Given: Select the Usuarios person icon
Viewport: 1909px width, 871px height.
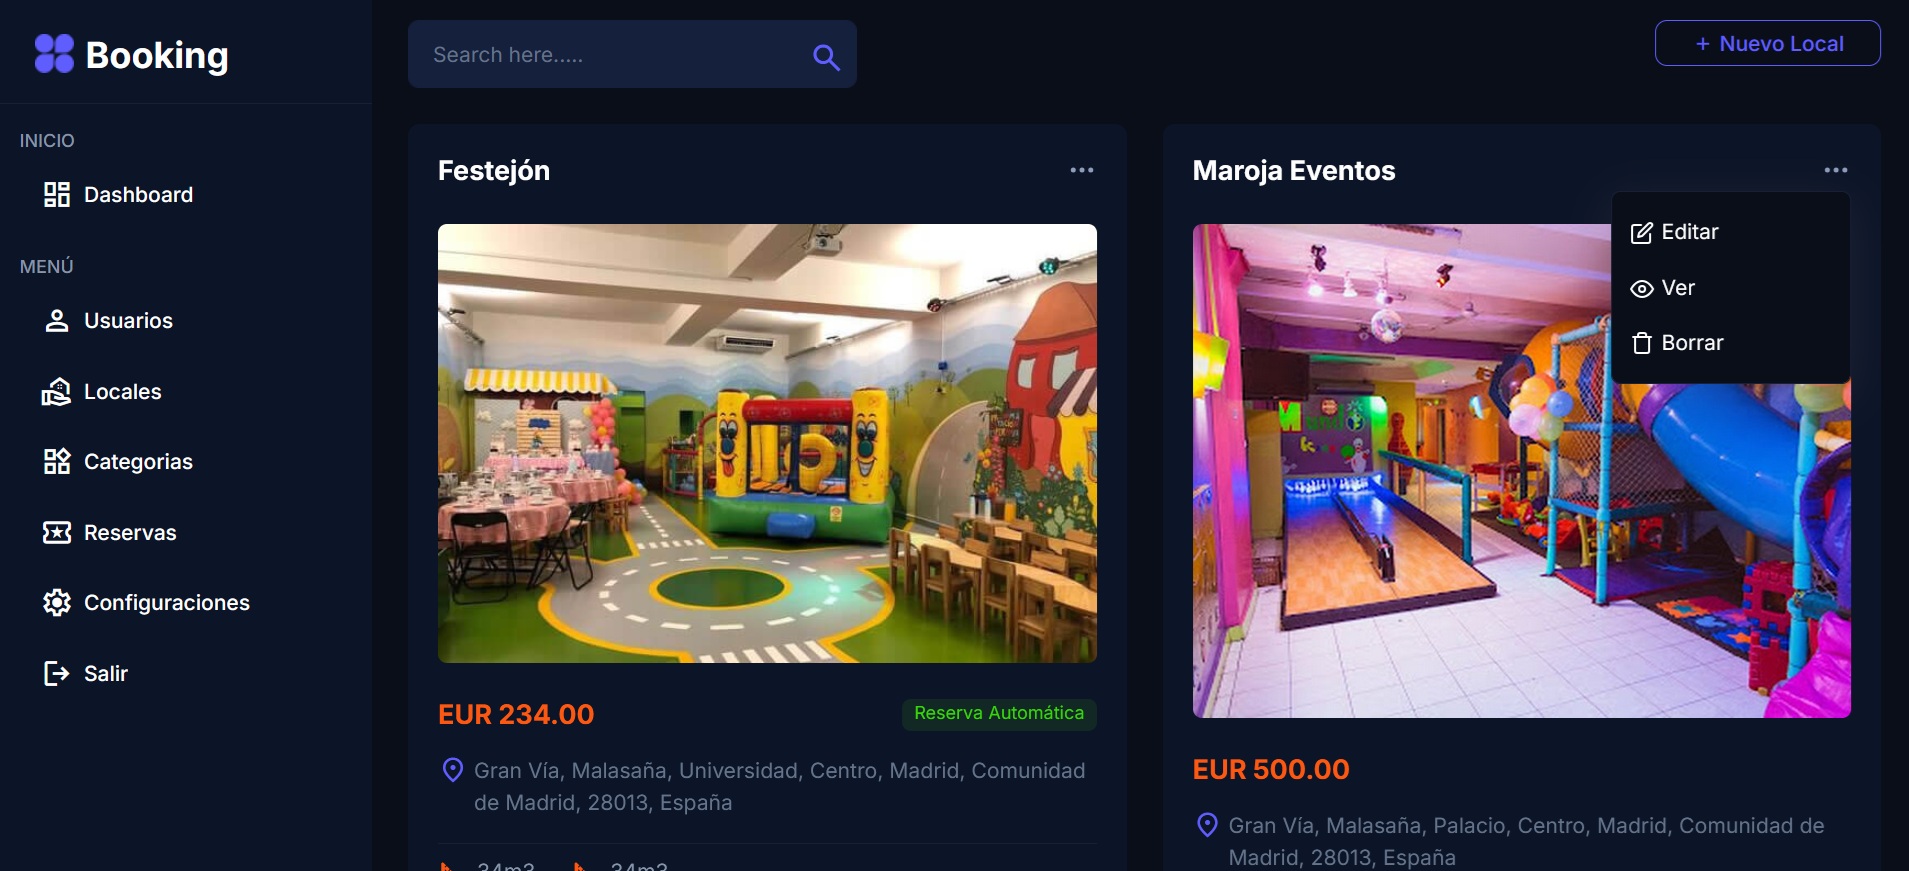Looking at the screenshot, I should click(x=57, y=321).
